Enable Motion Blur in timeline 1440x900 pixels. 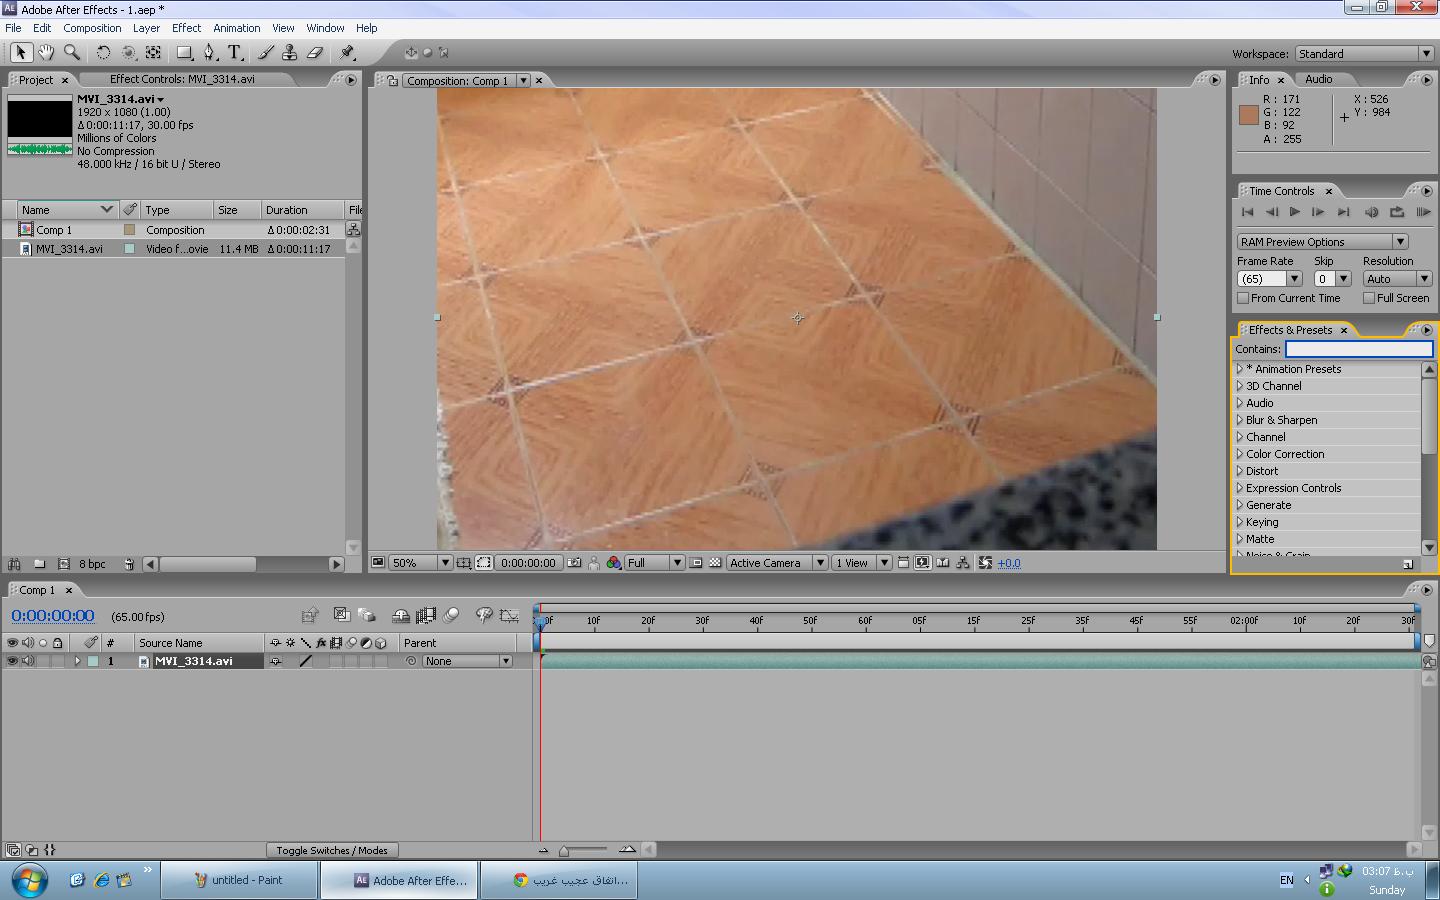pyautogui.click(x=451, y=616)
